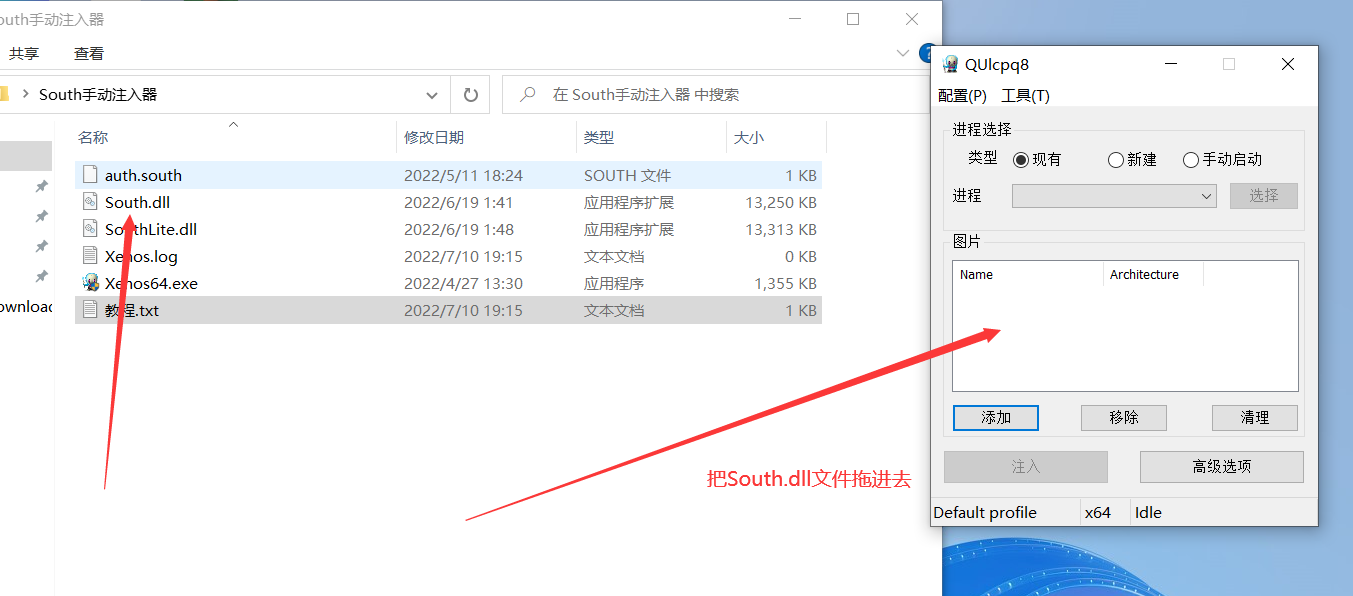Click the 选择 button next to process

pyautogui.click(x=1264, y=196)
